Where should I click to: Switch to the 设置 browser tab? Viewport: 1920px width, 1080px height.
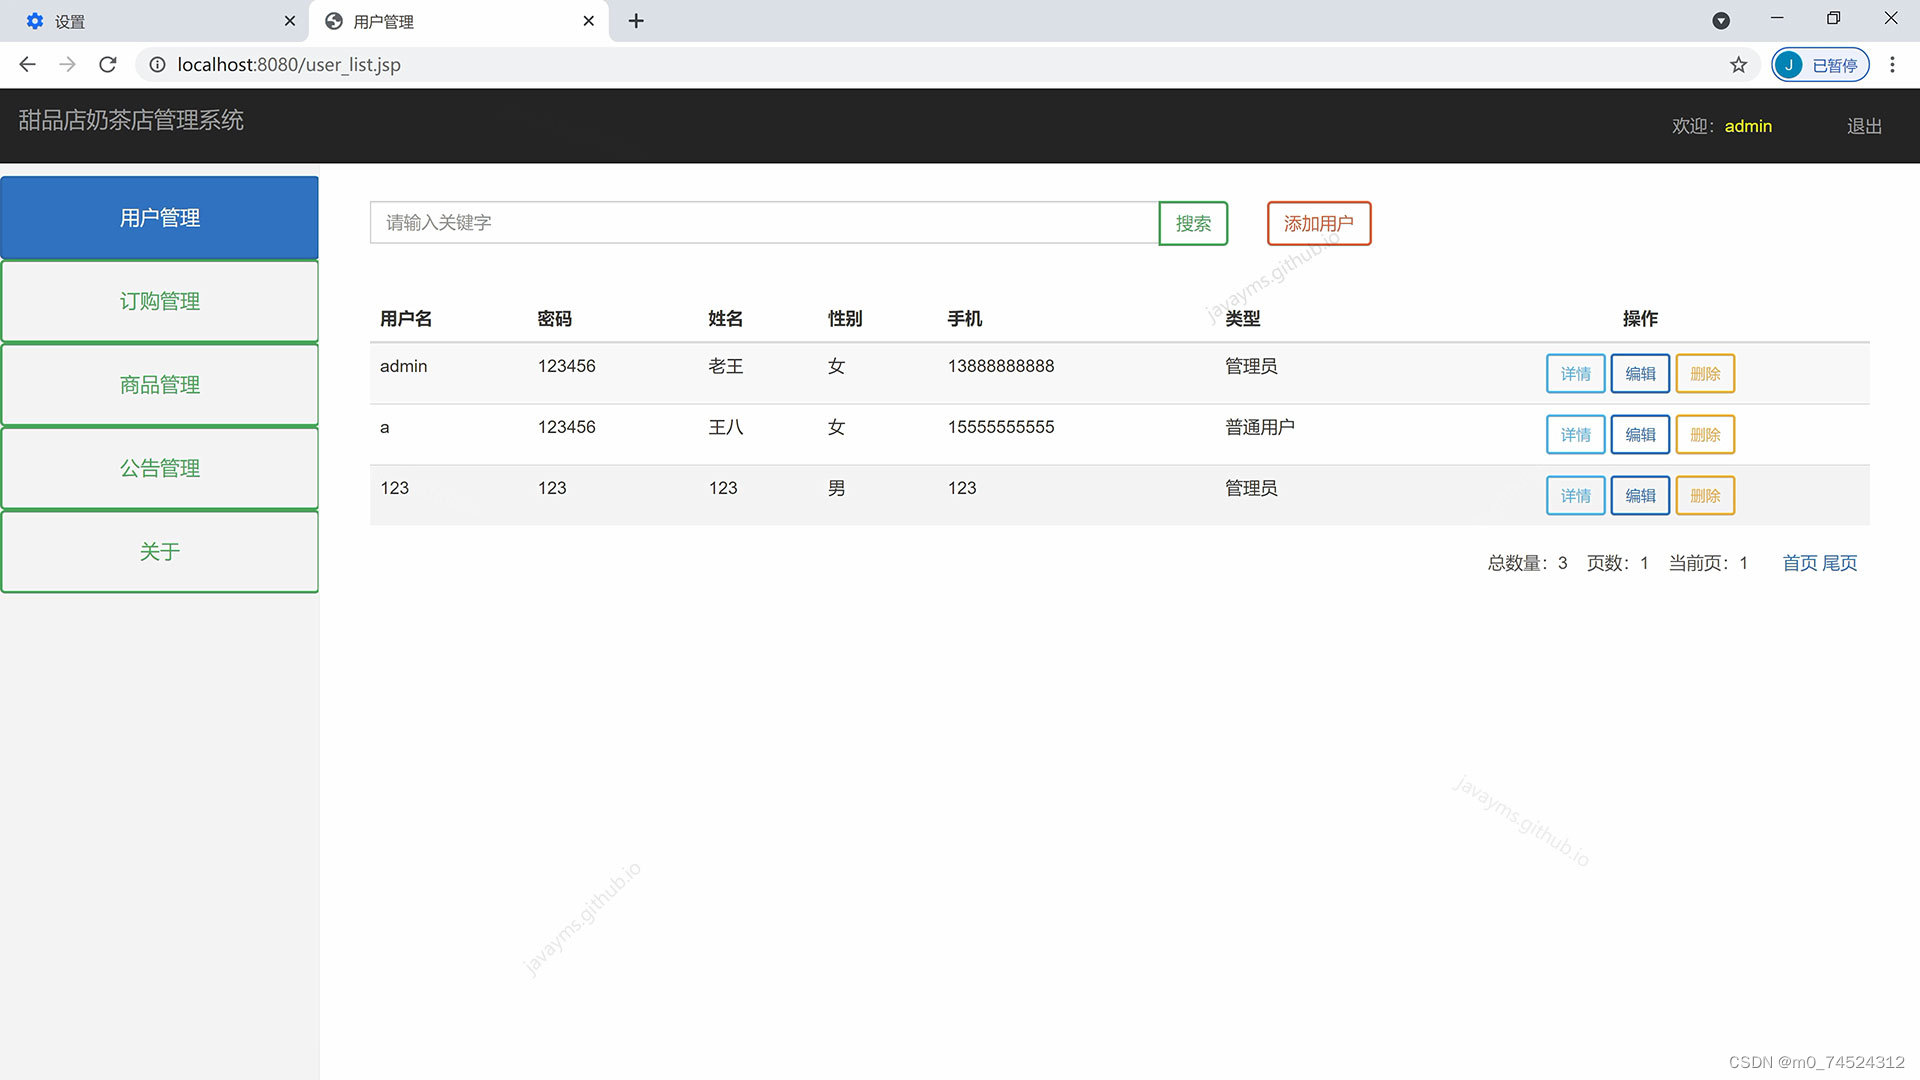(x=150, y=20)
